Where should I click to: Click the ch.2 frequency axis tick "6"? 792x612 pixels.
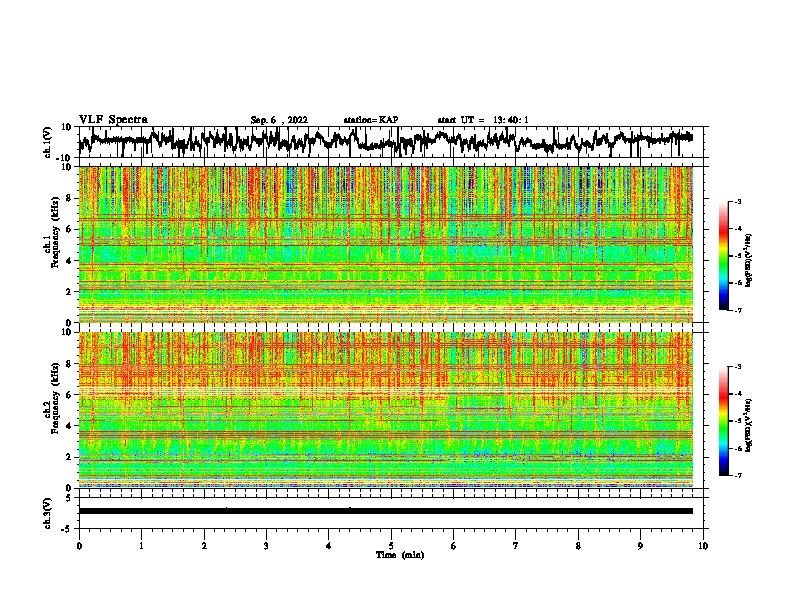point(69,395)
